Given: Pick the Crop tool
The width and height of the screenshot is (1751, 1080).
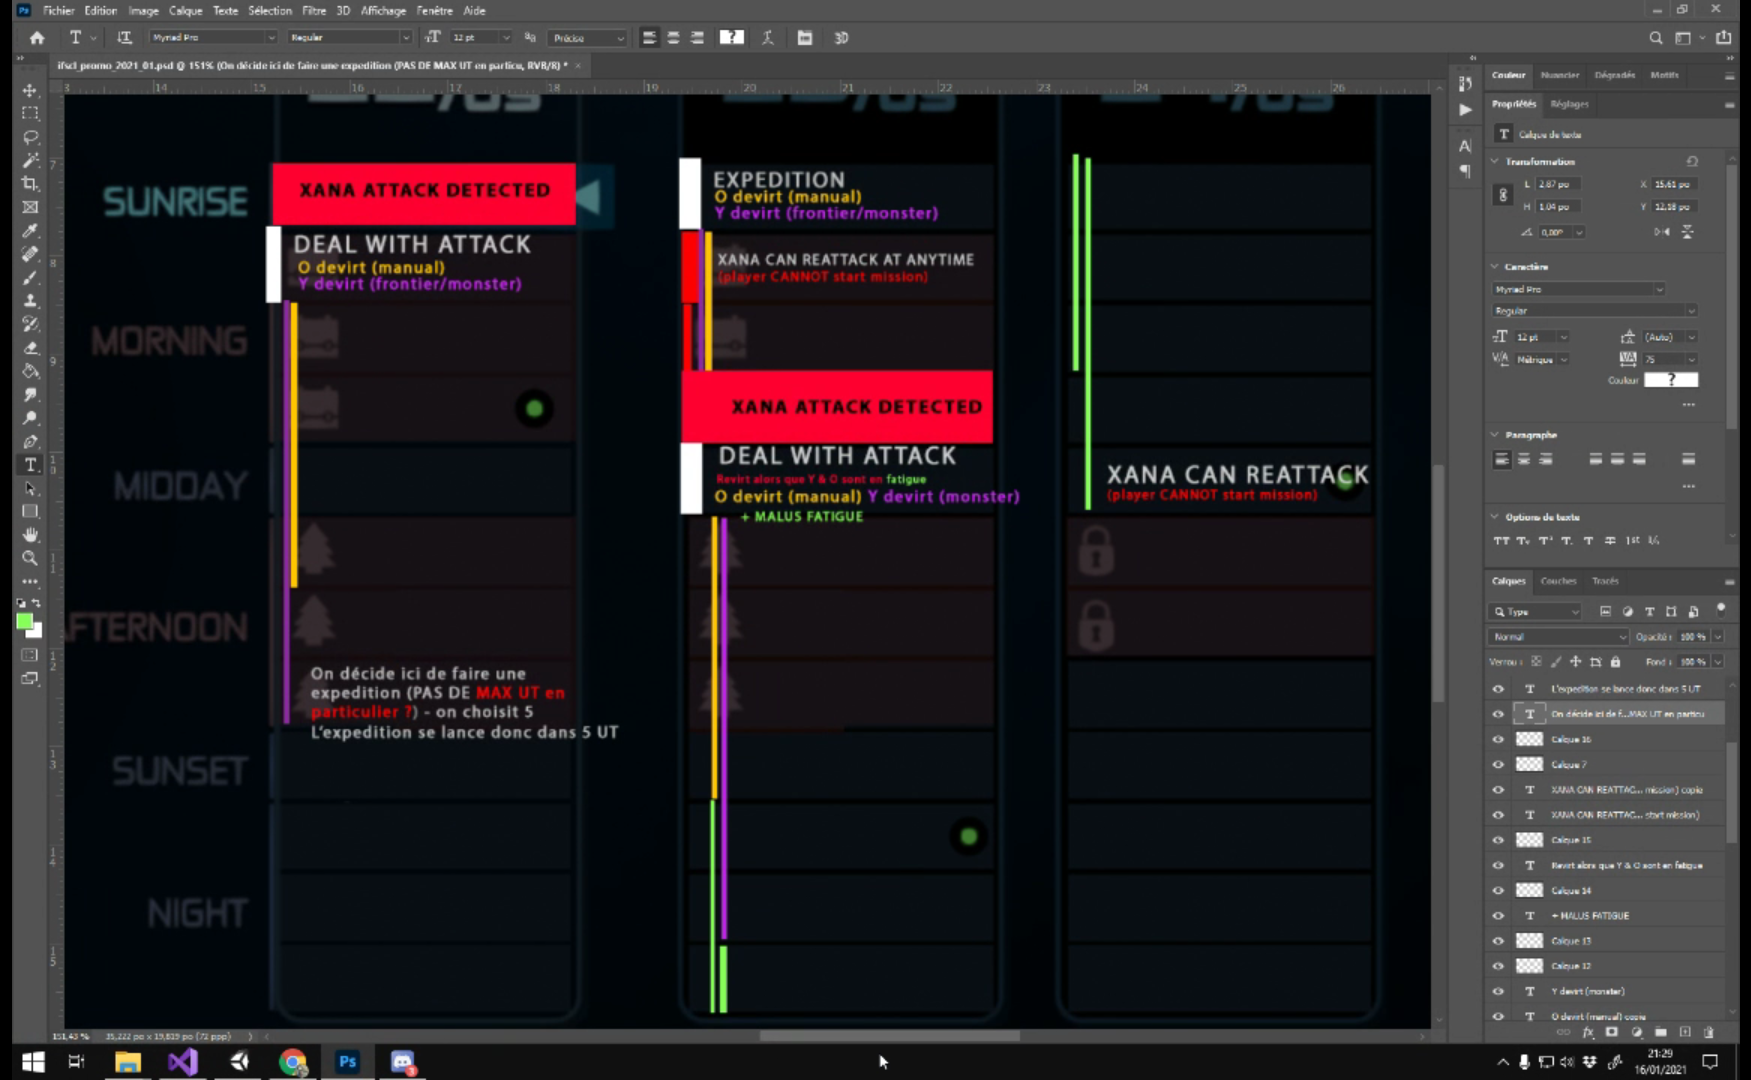Looking at the screenshot, I should click(30, 184).
